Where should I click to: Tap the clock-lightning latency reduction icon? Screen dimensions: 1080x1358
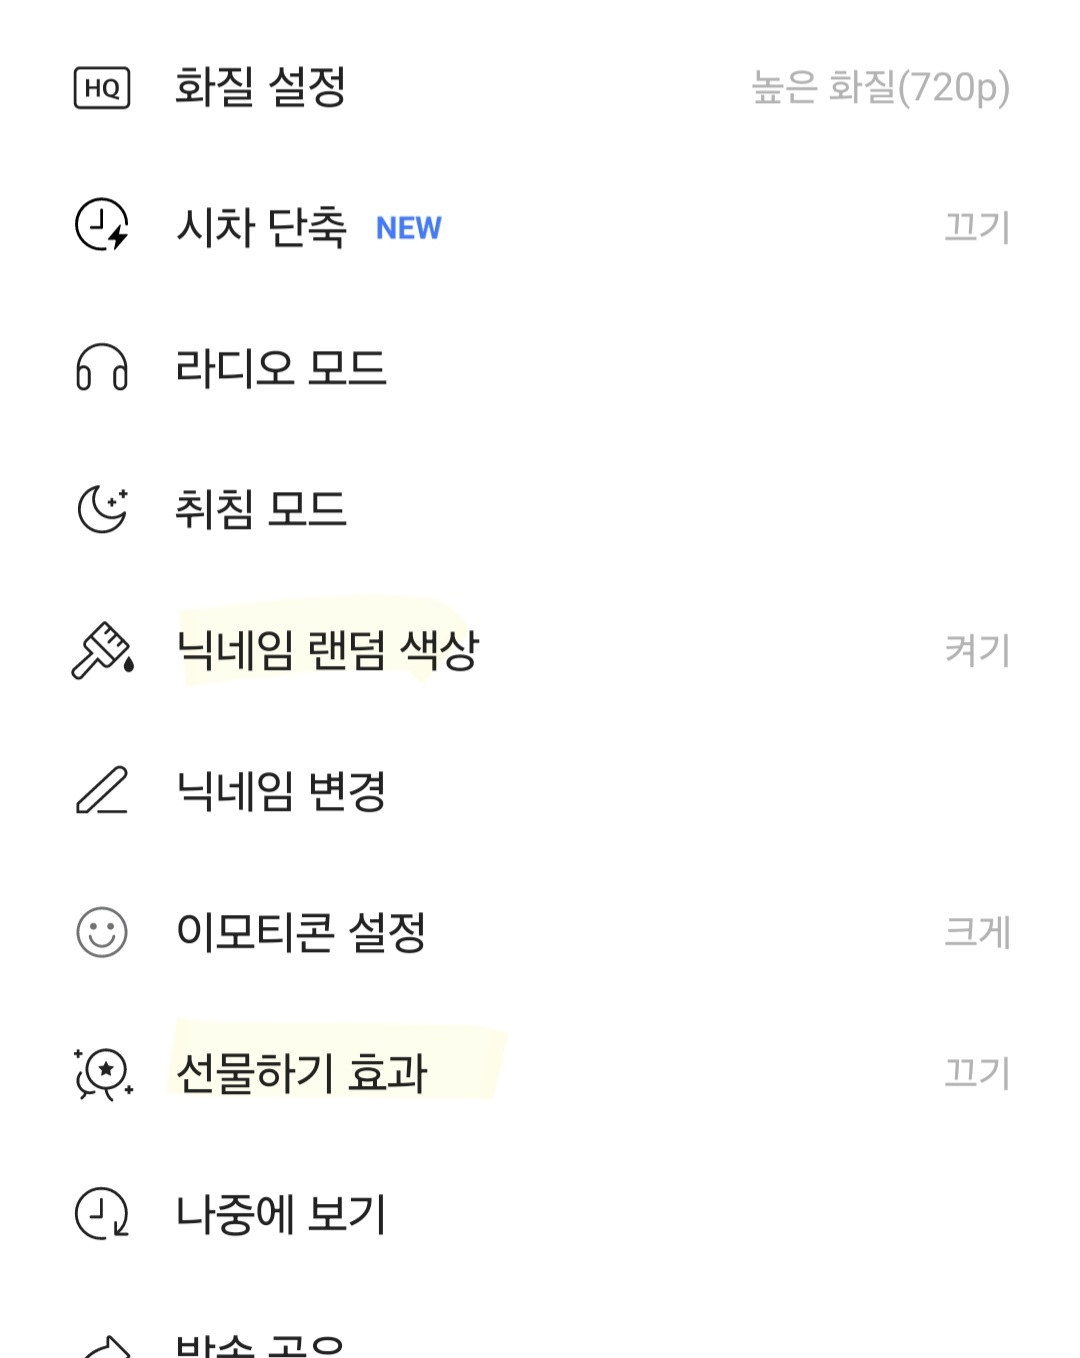[102, 224]
